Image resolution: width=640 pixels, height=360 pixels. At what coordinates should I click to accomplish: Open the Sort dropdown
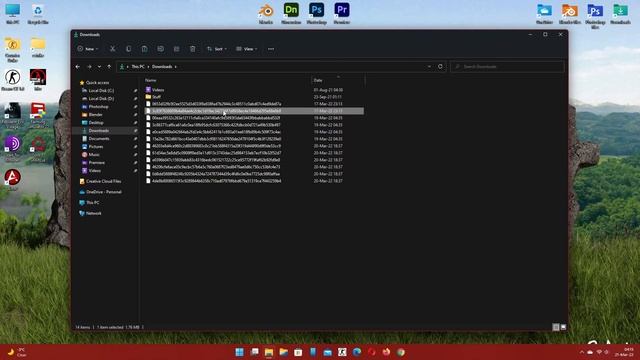point(216,49)
